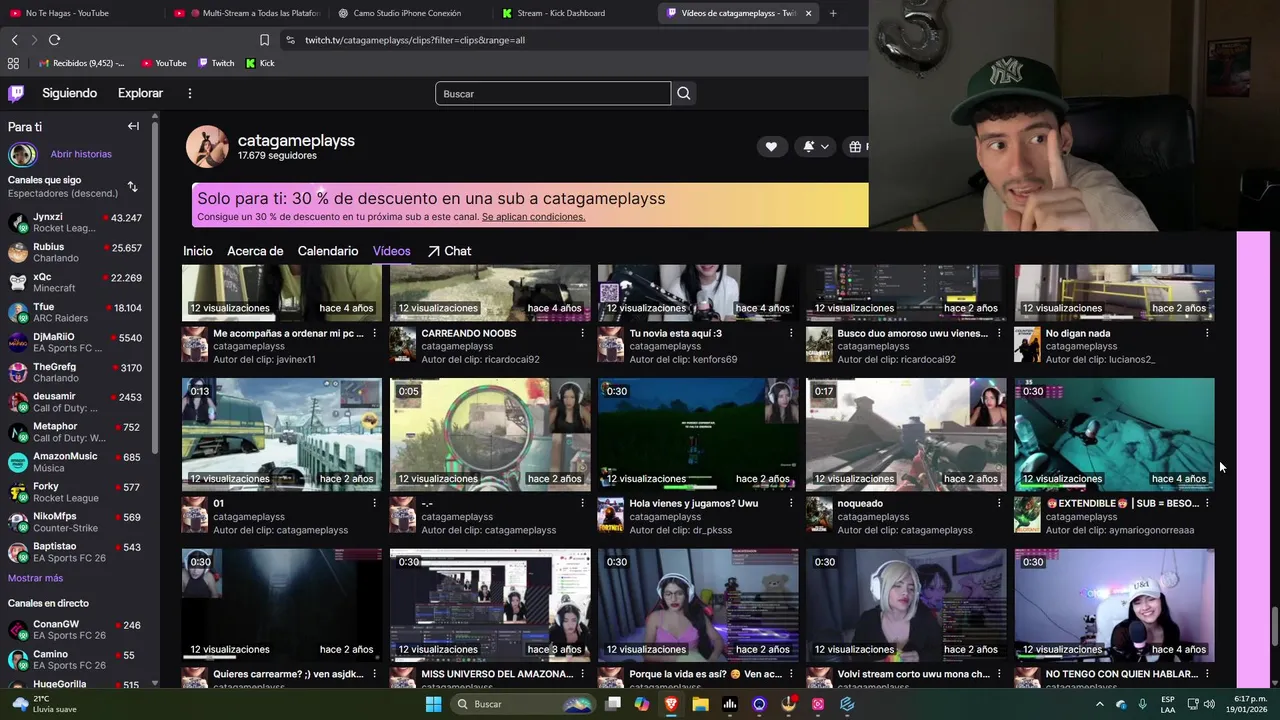Sort followed channels using the arrows icon
The height and width of the screenshot is (720, 1280).
(132, 187)
